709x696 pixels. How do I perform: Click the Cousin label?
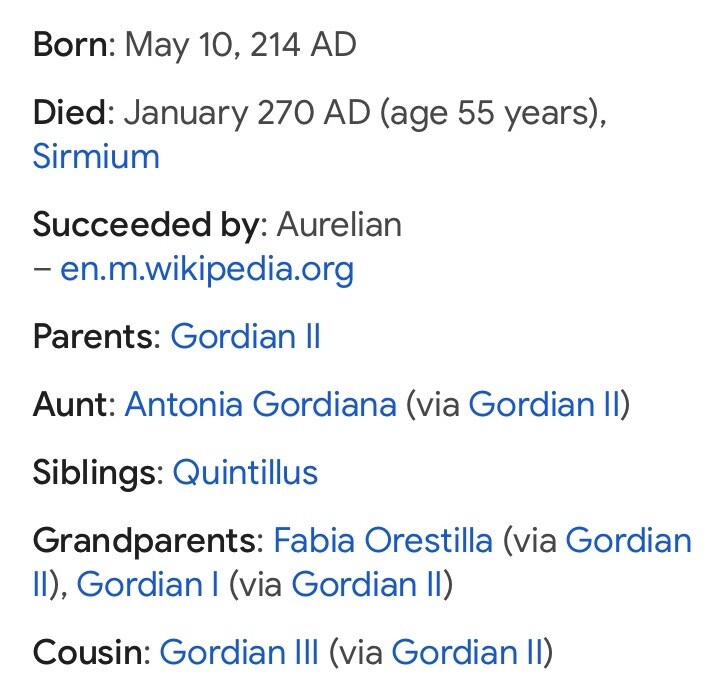[x=89, y=652]
